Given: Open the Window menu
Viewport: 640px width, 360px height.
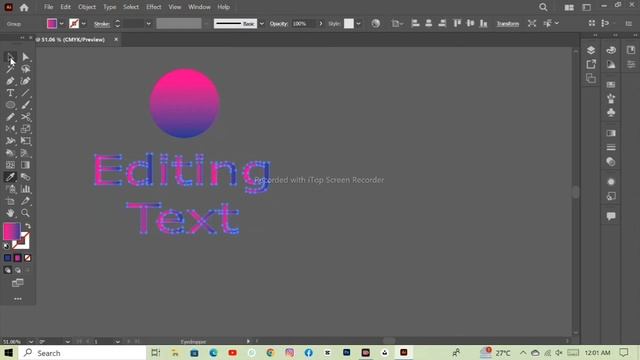Looking at the screenshot, I should [199, 7].
